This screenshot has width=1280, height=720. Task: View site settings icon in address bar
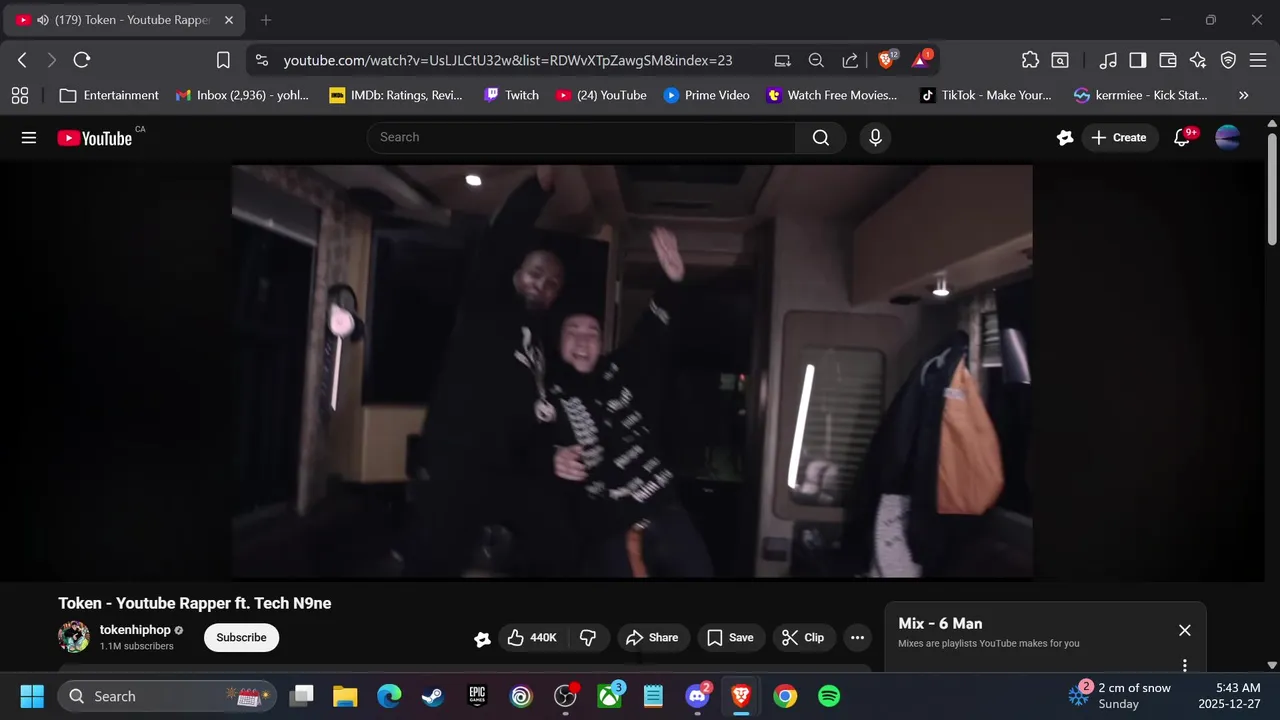click(262, 60)
